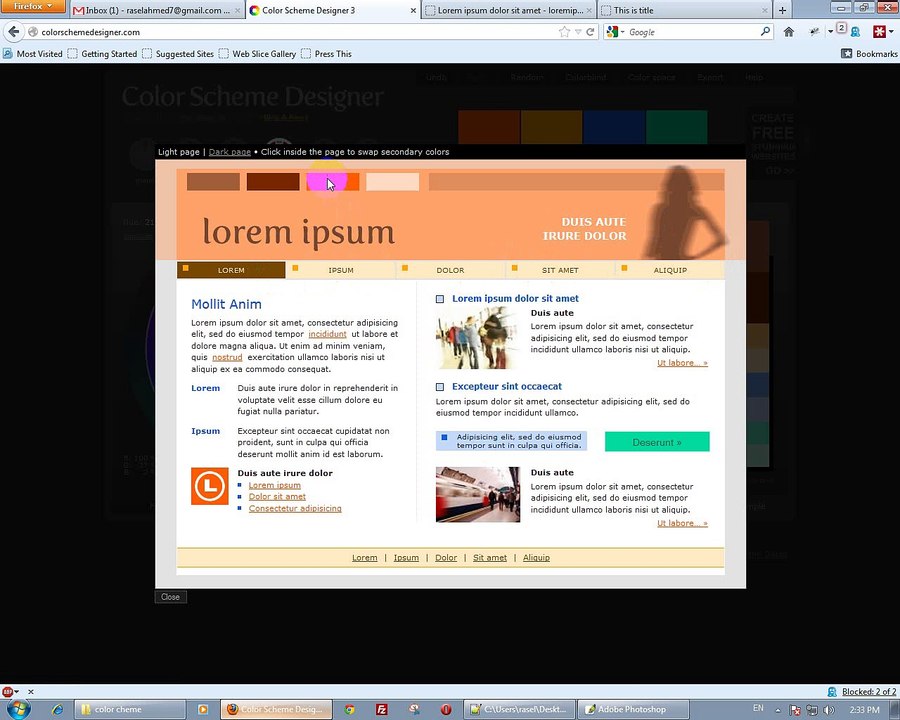Click the footer Aliquip link
Screen dimensions: 900x720
click(536, 558)
